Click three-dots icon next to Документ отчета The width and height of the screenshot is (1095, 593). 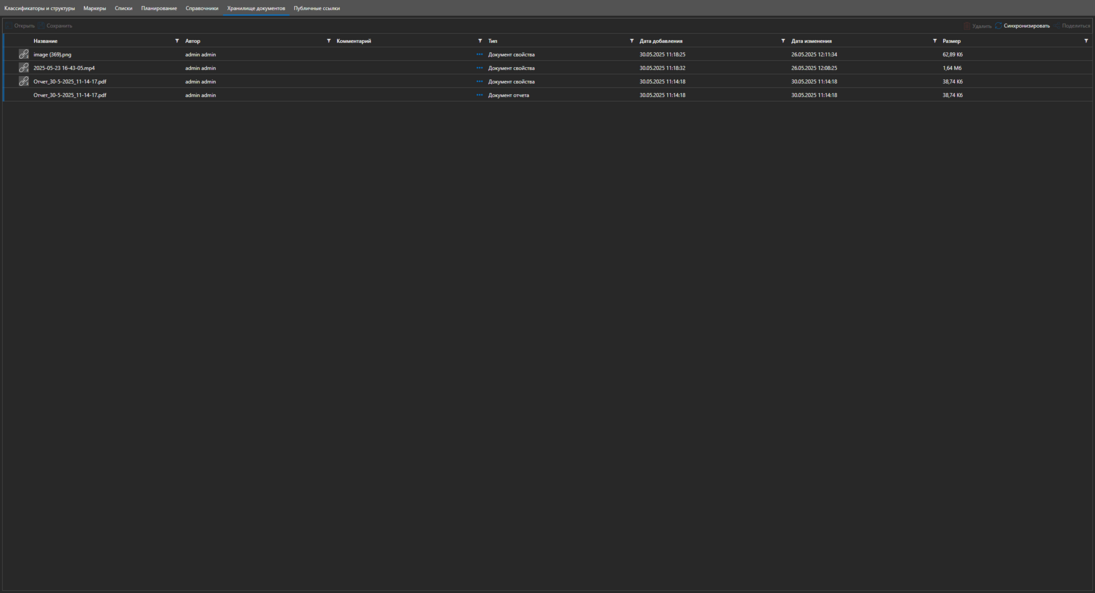coord(479,95)
